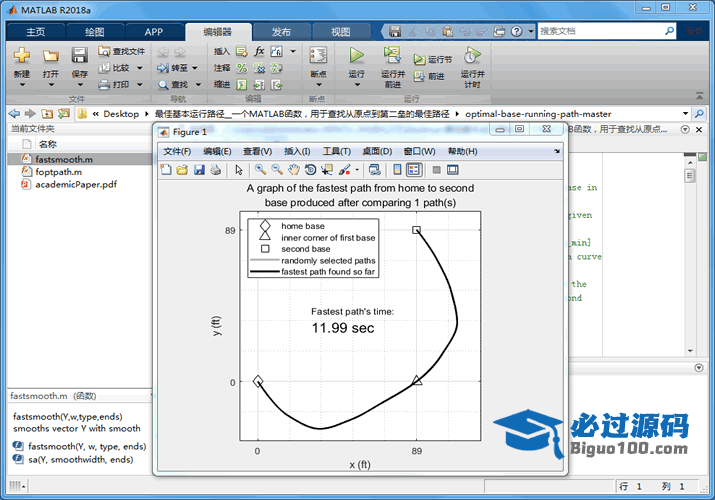Click the Print button in editor ribbon

coord(115,84)
